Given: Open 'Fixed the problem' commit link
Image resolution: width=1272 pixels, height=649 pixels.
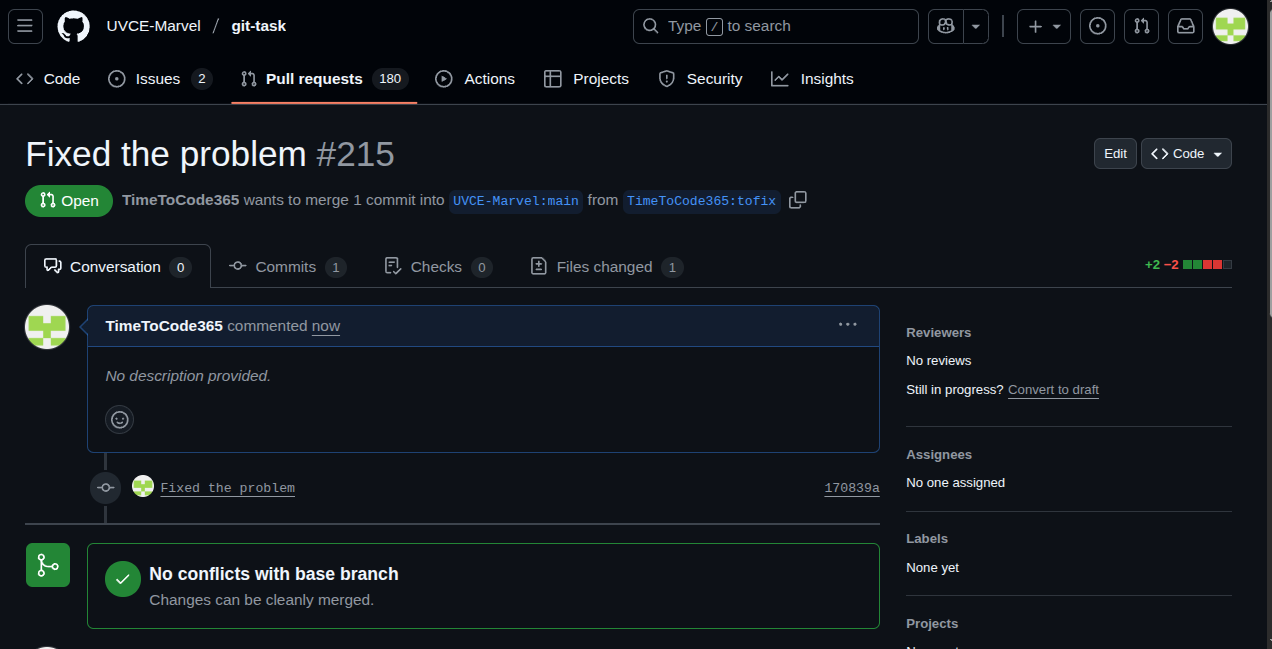Looking at the screenshot, I should (227, 488).
